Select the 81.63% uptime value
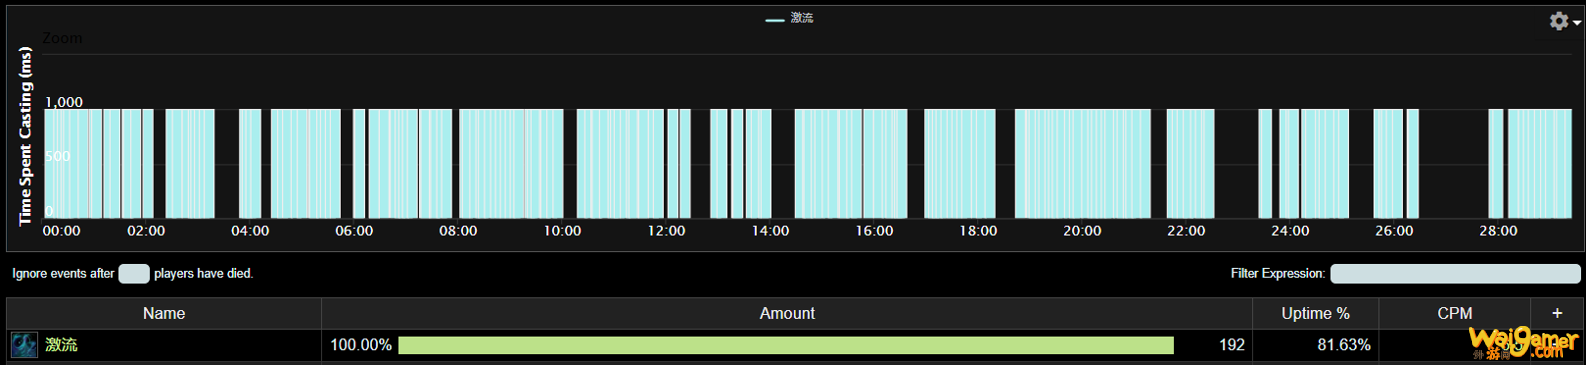This screenshot has width=1586, height=365. click(x=1343, y=345)
